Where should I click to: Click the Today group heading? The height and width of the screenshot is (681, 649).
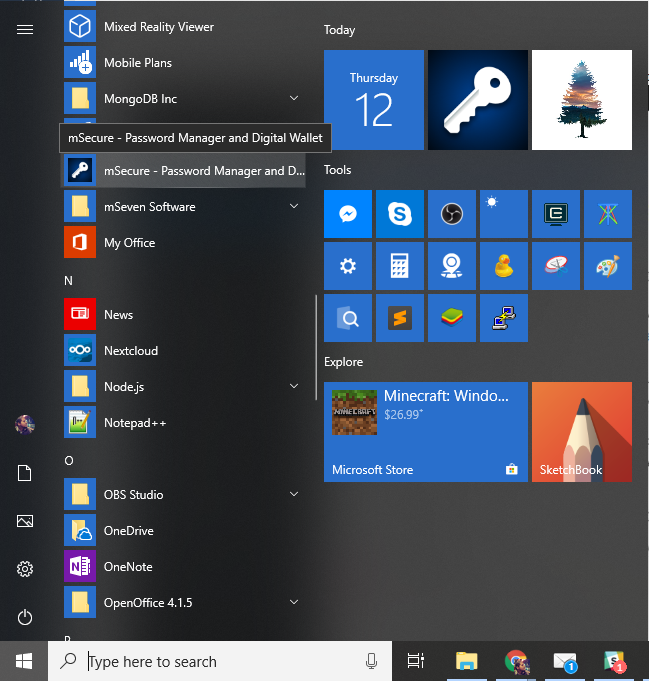[x=339, y=30]
